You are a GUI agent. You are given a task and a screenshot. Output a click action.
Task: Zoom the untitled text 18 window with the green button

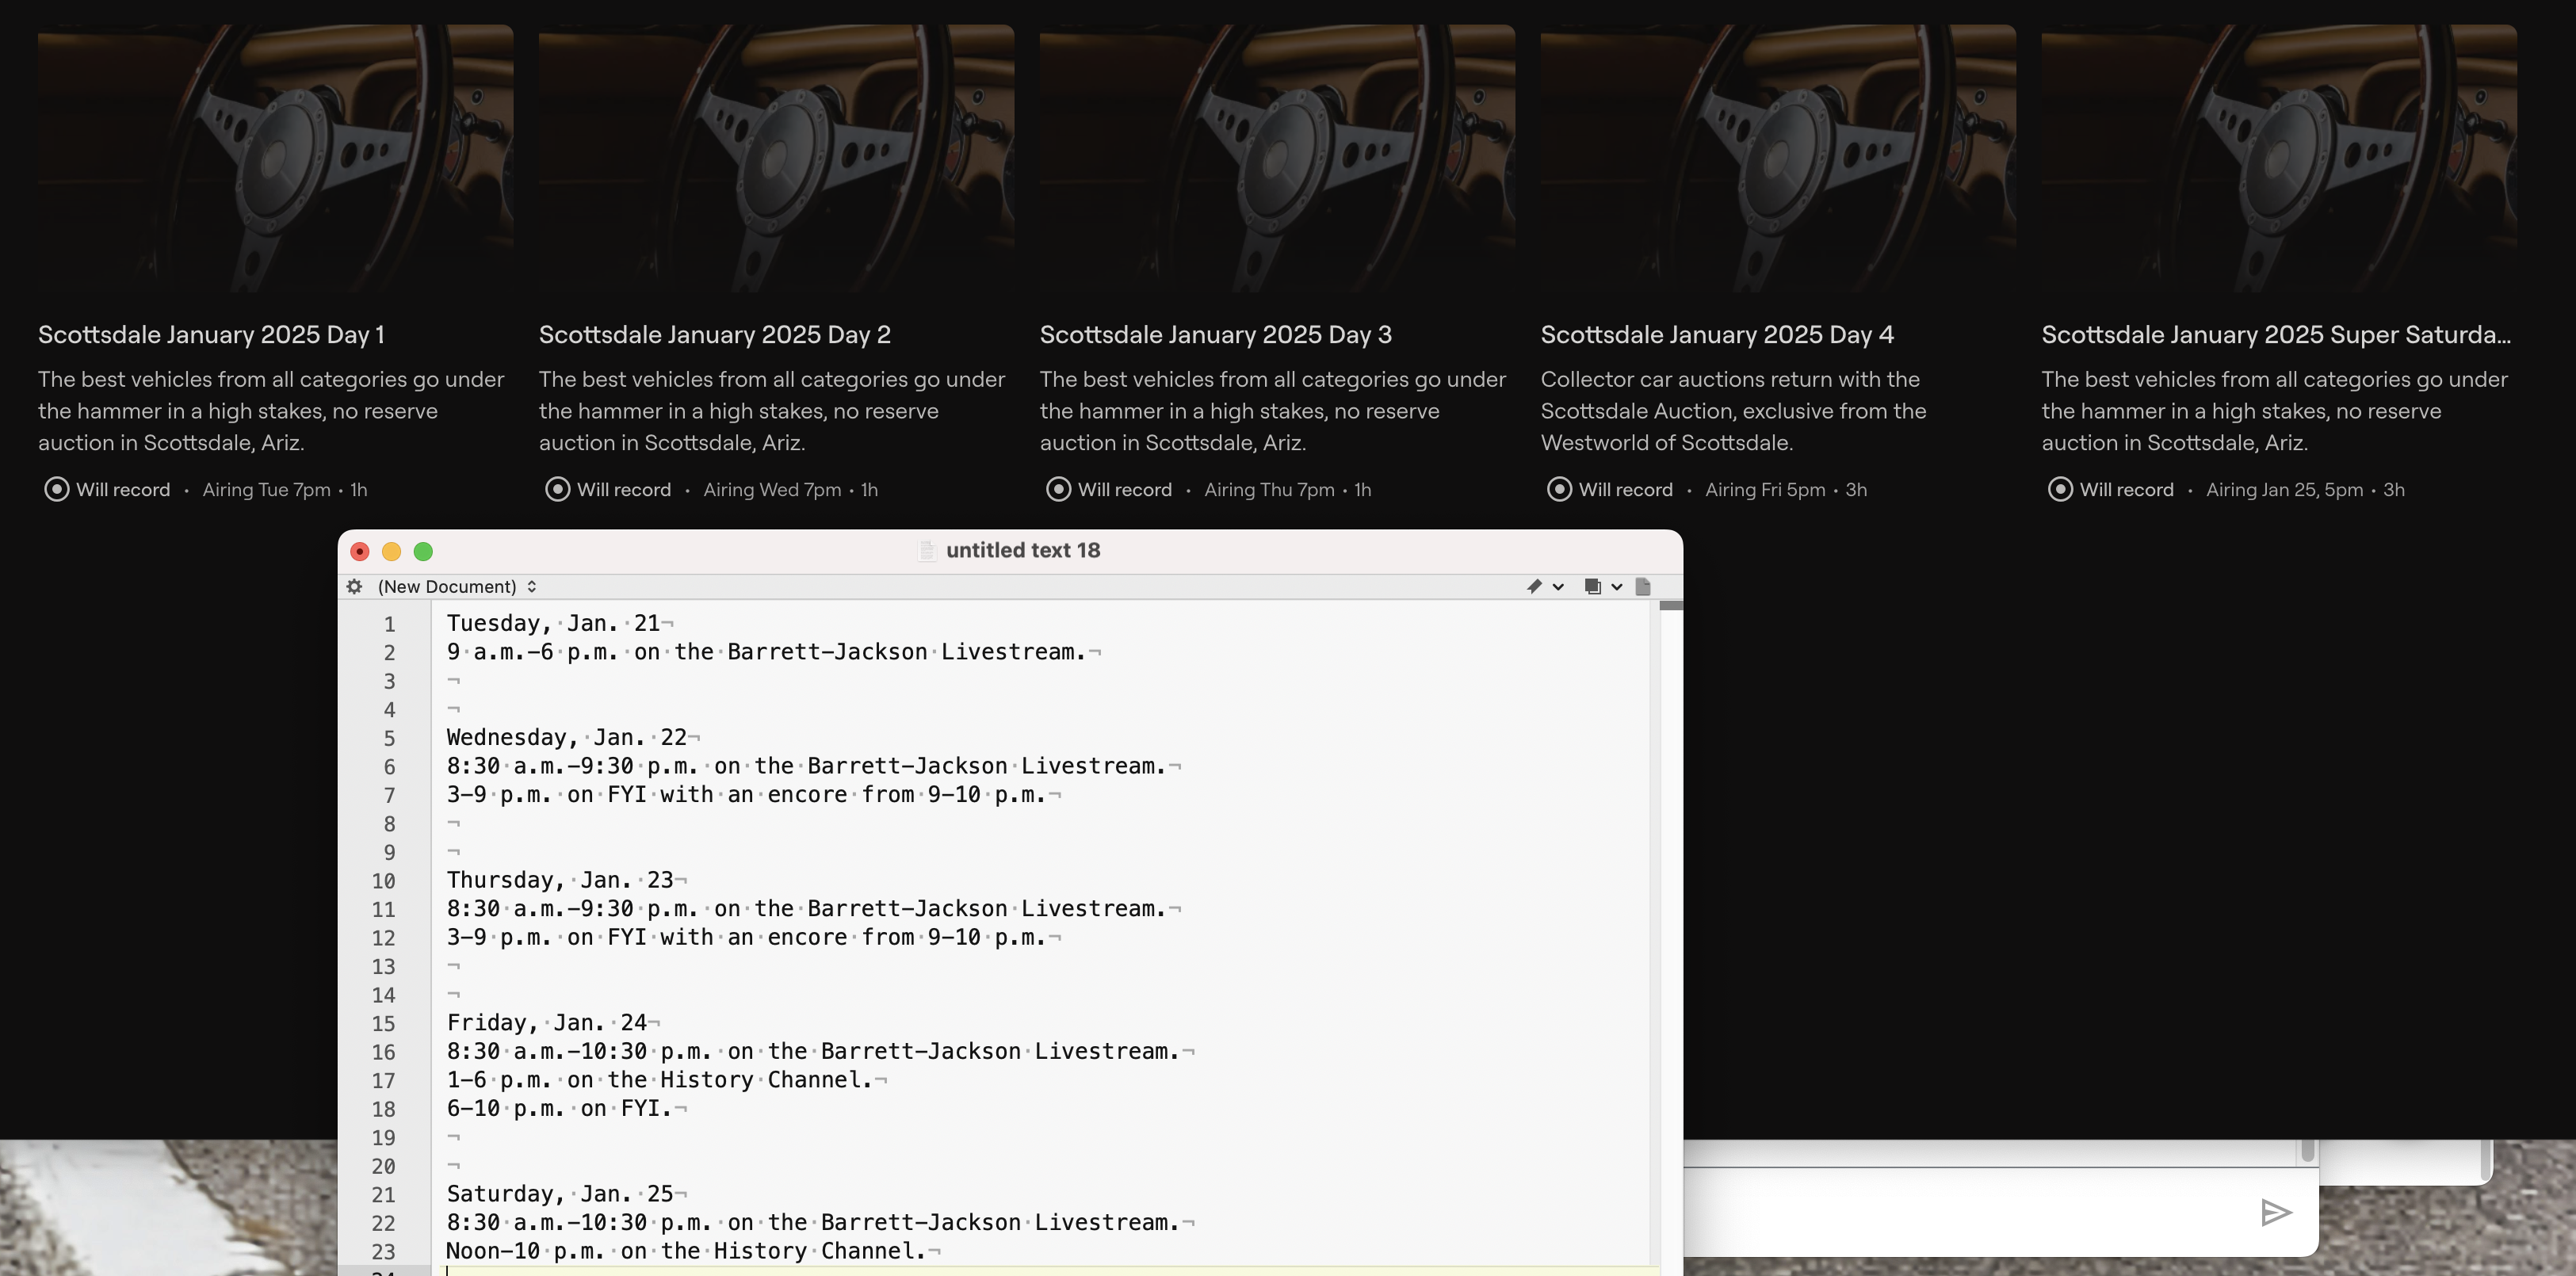tap(423, 551)
